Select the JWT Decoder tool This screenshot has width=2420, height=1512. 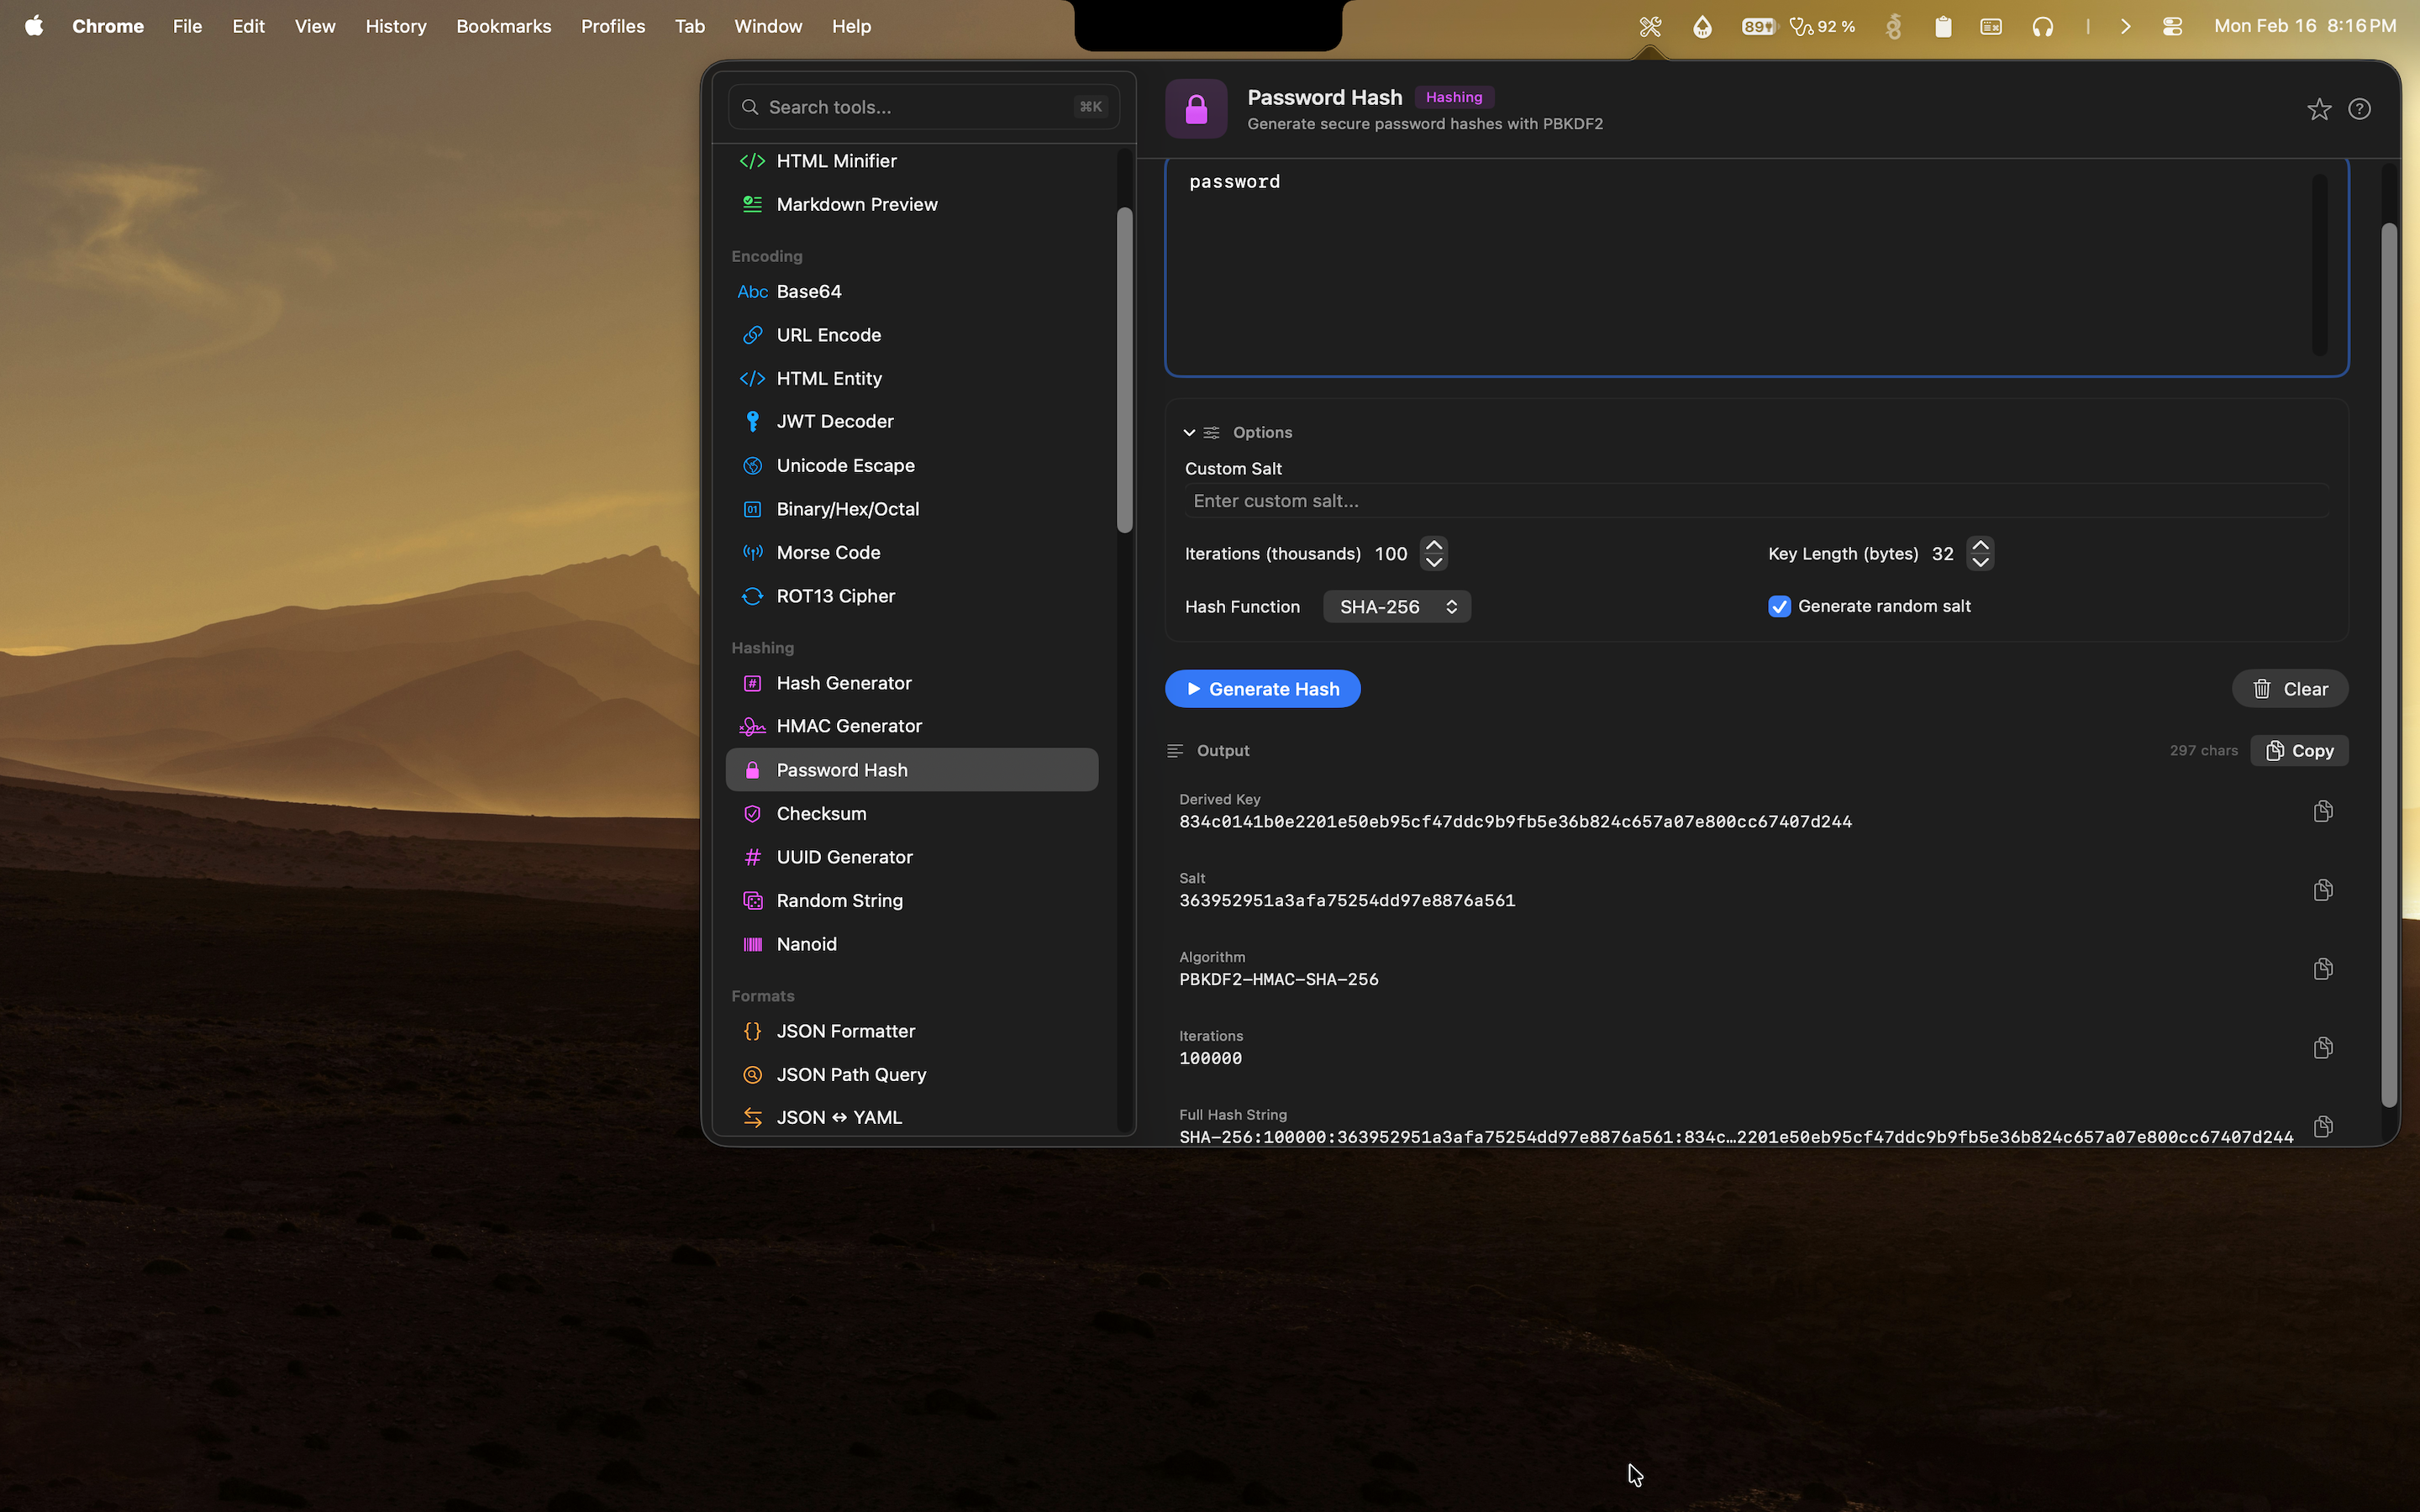click(836, 421)
